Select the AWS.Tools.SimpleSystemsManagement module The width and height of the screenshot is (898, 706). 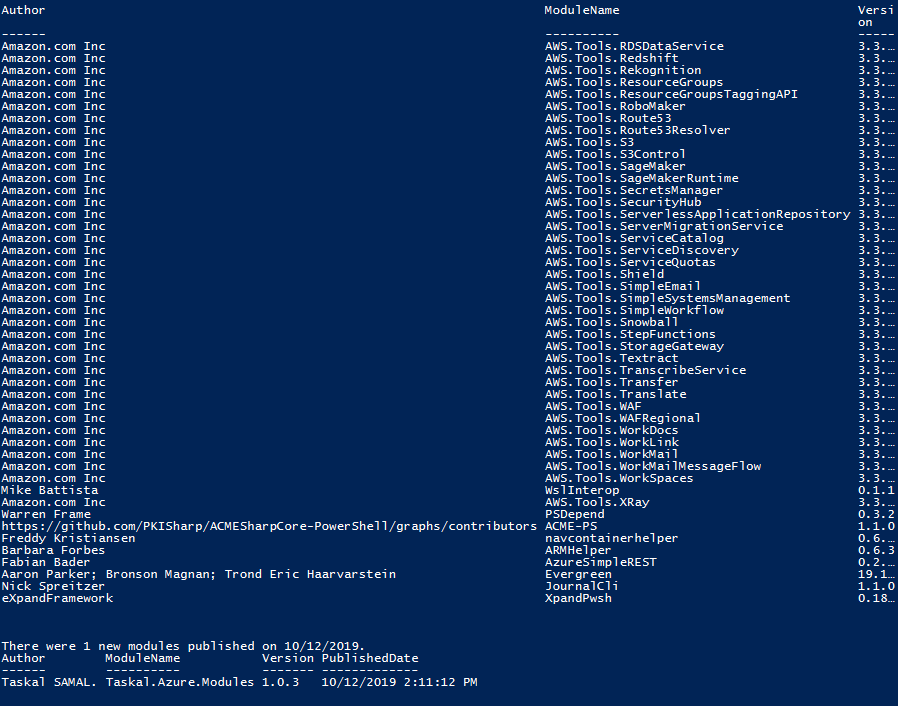(668, 298)
